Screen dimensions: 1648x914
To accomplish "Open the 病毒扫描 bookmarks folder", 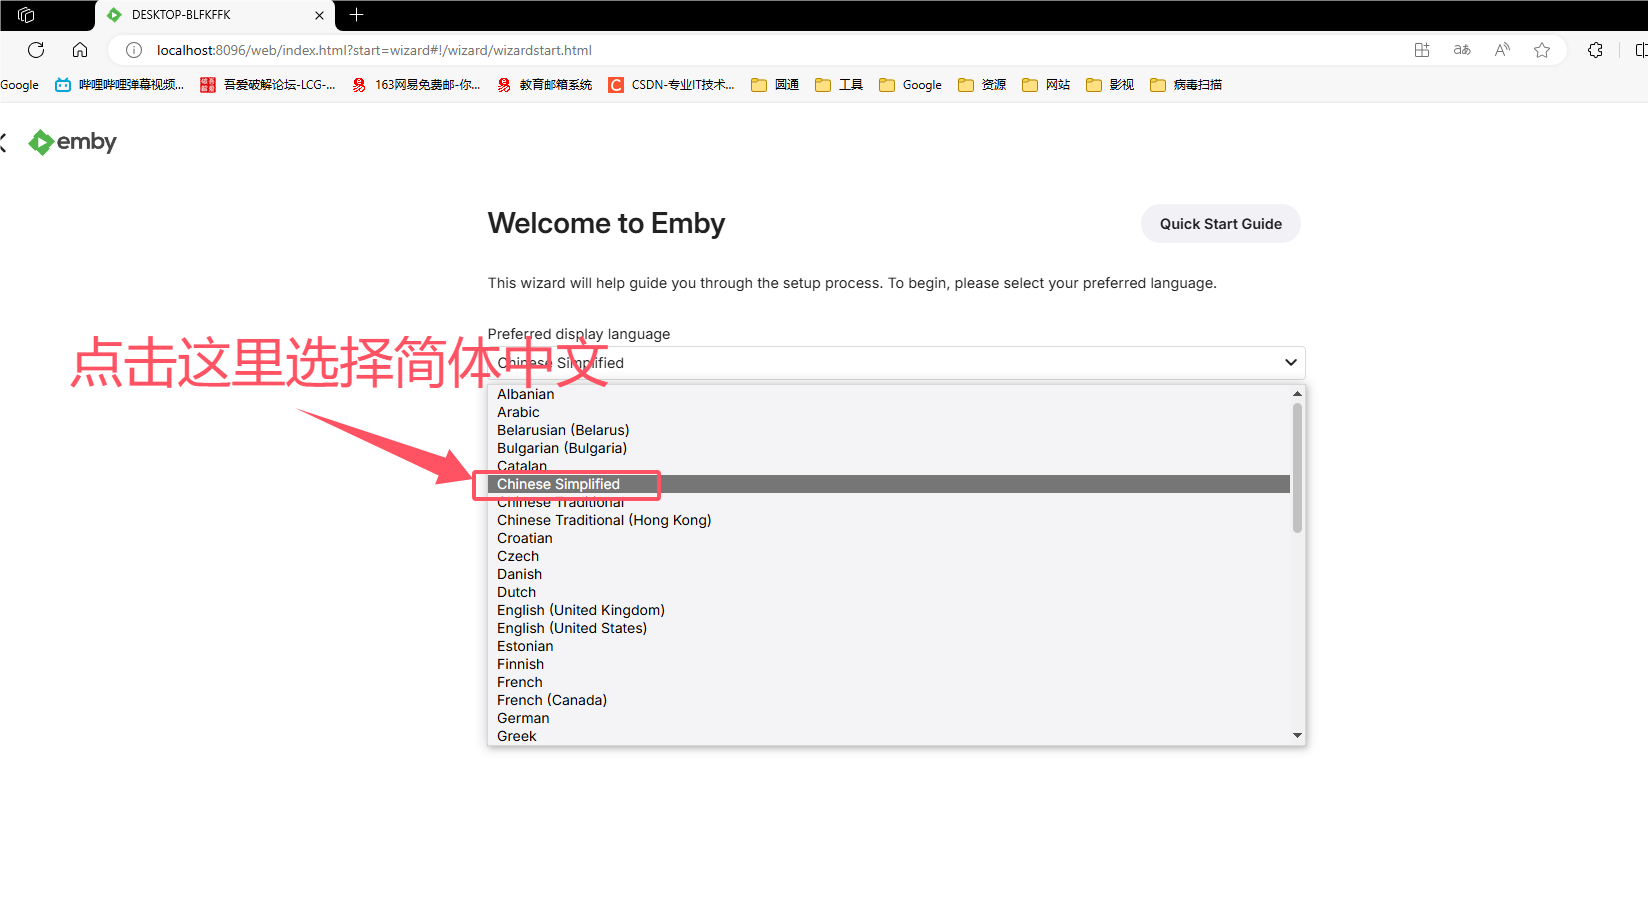I will (x=1185, y=85).
